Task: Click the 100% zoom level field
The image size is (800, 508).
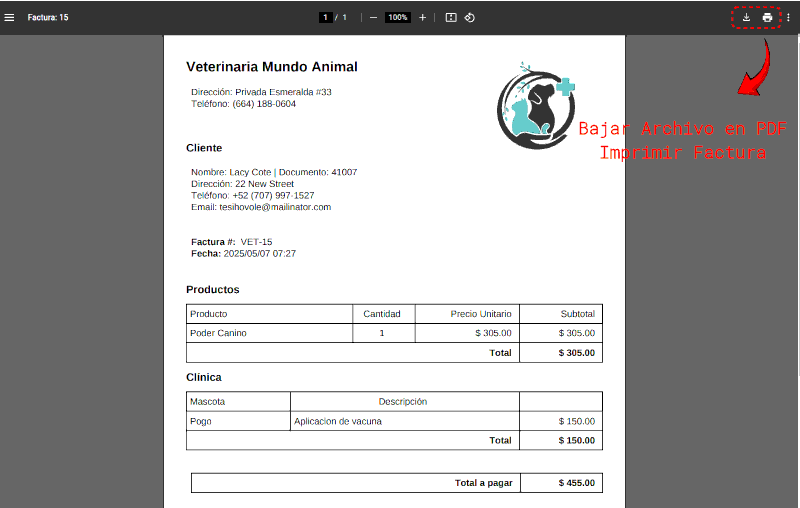Action: [x=398, y=17]
